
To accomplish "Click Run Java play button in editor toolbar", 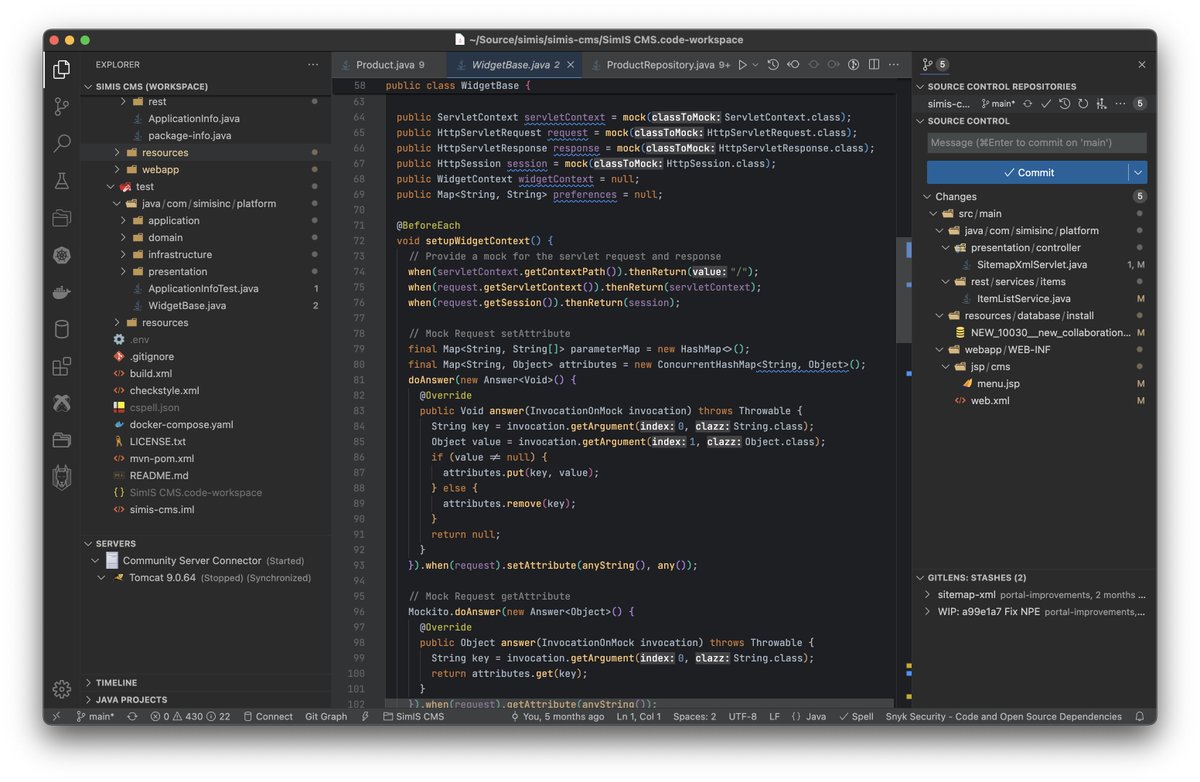I will click(742, 65).
